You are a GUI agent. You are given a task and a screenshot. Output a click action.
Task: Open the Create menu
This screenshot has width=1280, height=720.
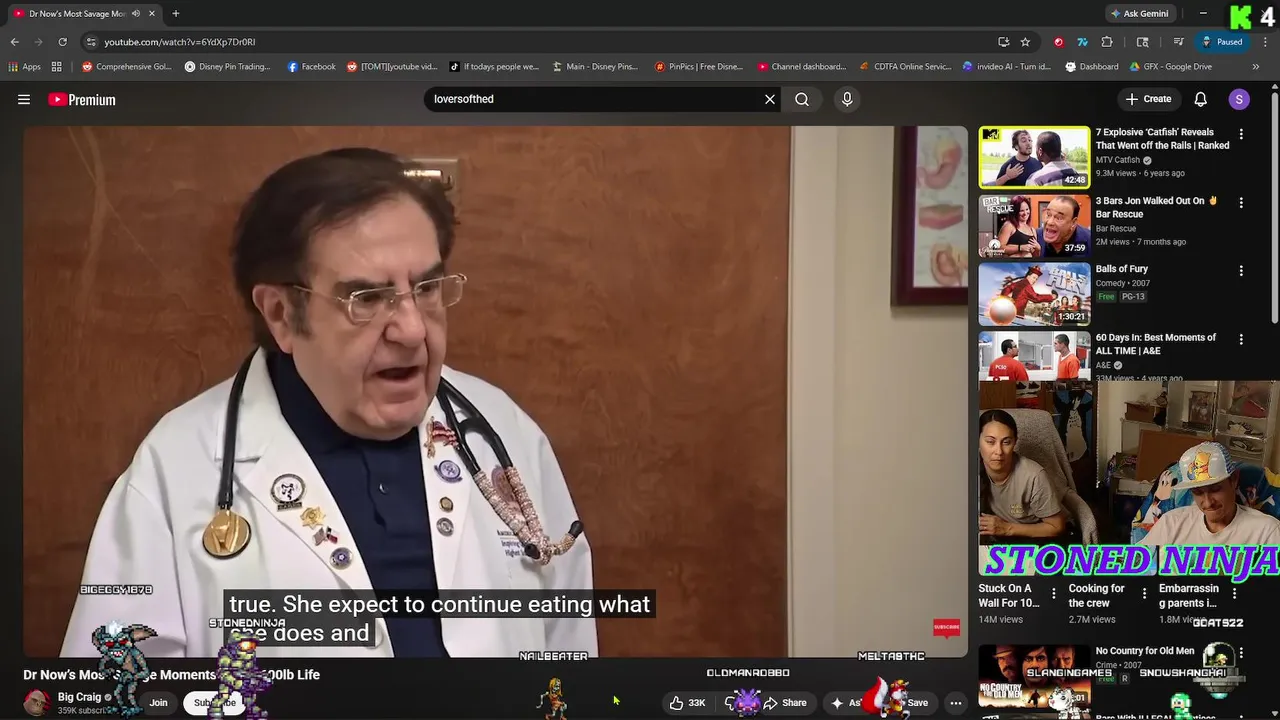click(x=1148, y=99)
